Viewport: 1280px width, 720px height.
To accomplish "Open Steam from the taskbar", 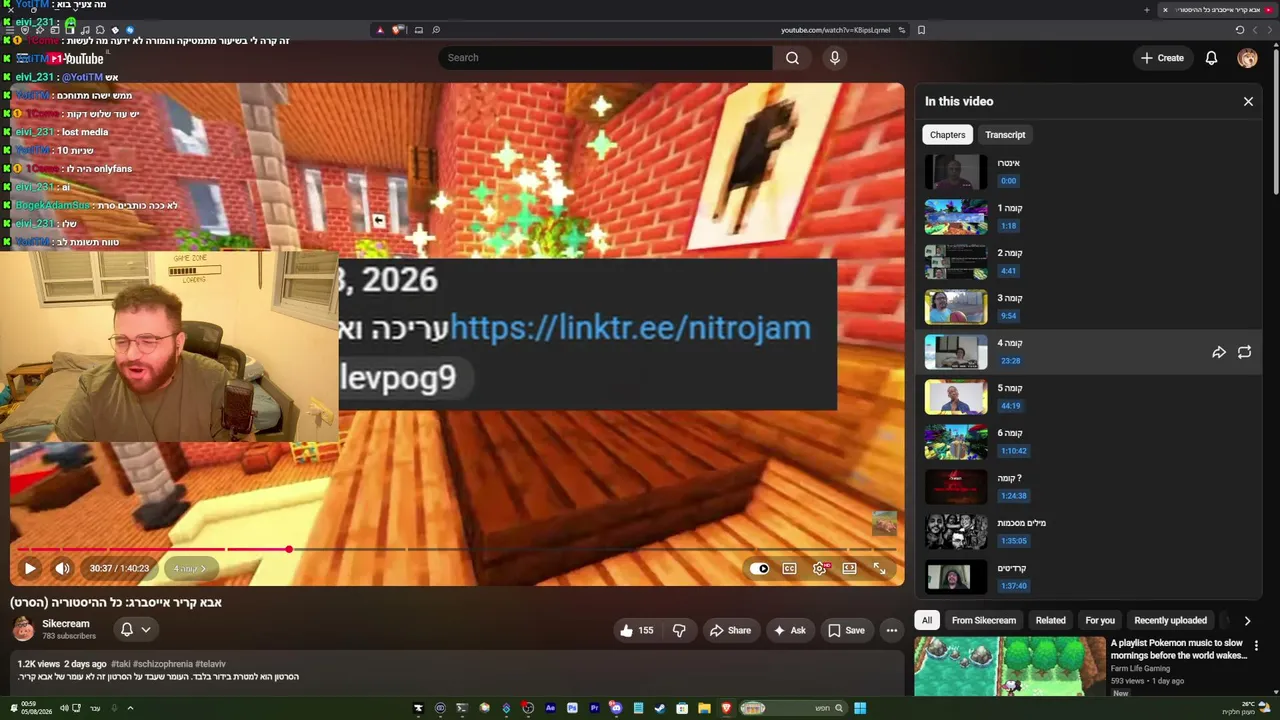I will click(x=660, y=708).
